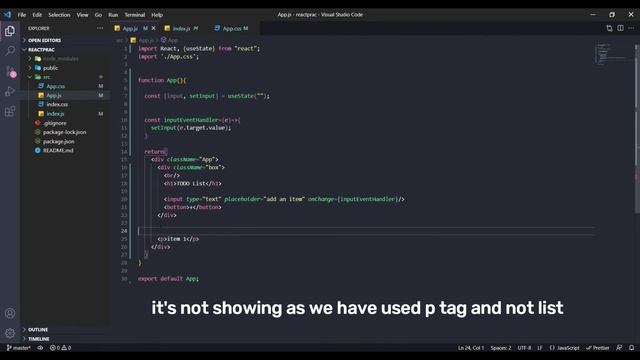The width and height of the screenshot is (640, 360).
Task: Open notifications bell icon
Action: 631,348
